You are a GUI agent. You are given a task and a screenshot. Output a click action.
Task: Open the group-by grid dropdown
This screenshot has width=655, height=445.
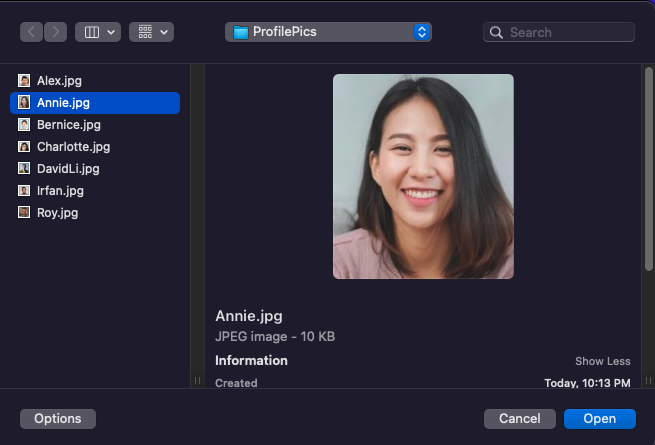pos(151,32)
